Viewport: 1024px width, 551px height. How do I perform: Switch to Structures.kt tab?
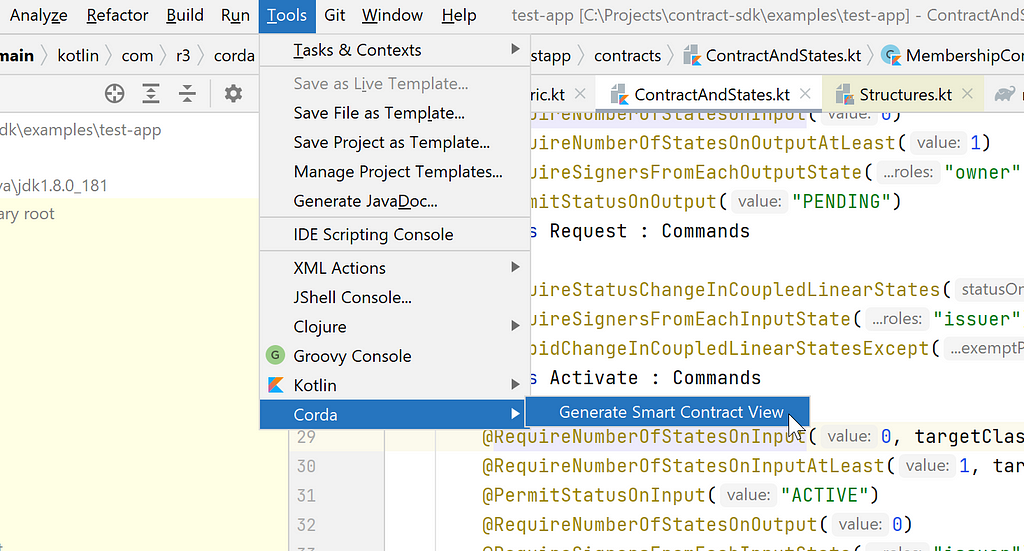905,95
